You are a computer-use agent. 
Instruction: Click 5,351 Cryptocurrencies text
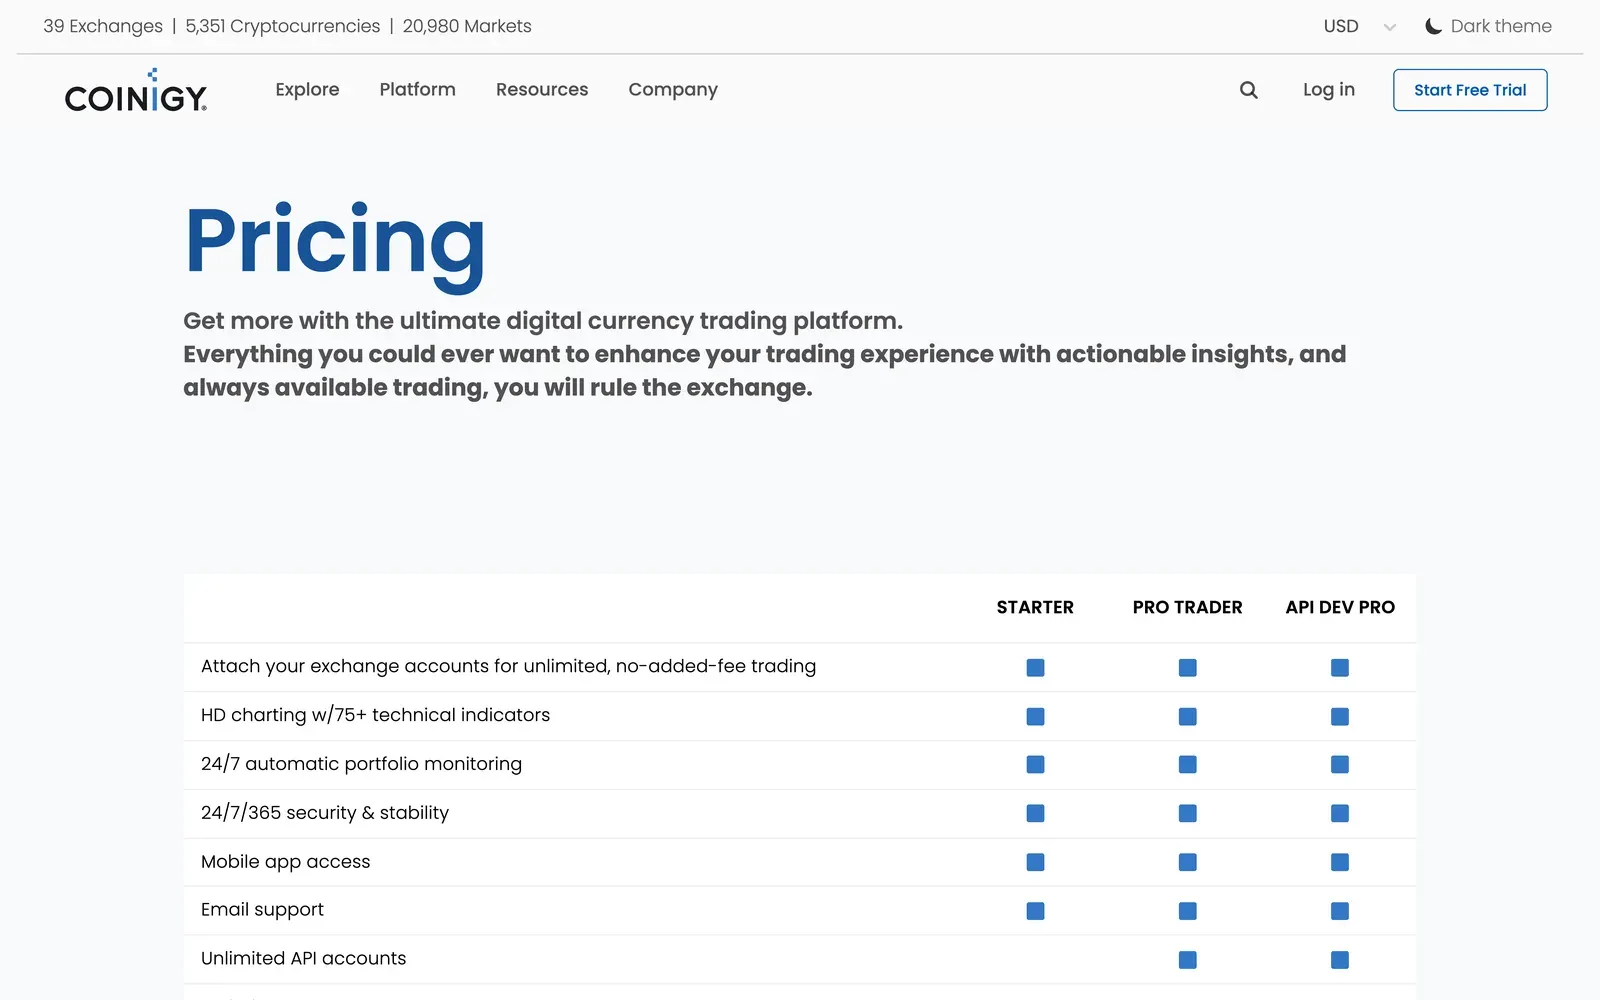click(283, 26)
